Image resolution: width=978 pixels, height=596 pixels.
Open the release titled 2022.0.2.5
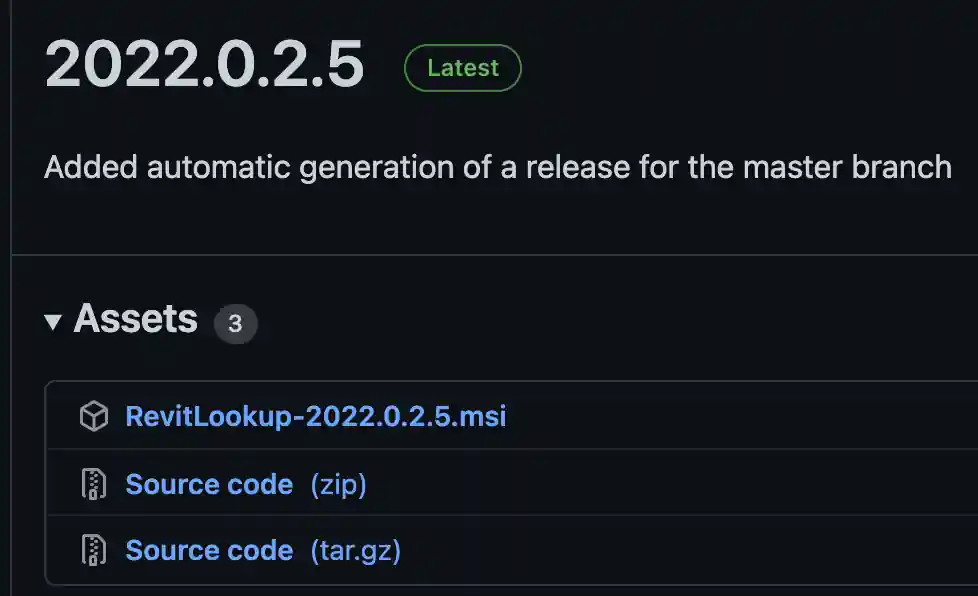tap(205, 66)
